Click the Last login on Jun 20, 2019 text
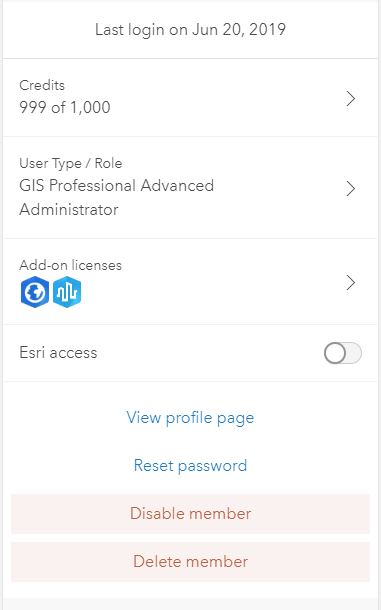381x610 pixels. (x=190, y=30)
